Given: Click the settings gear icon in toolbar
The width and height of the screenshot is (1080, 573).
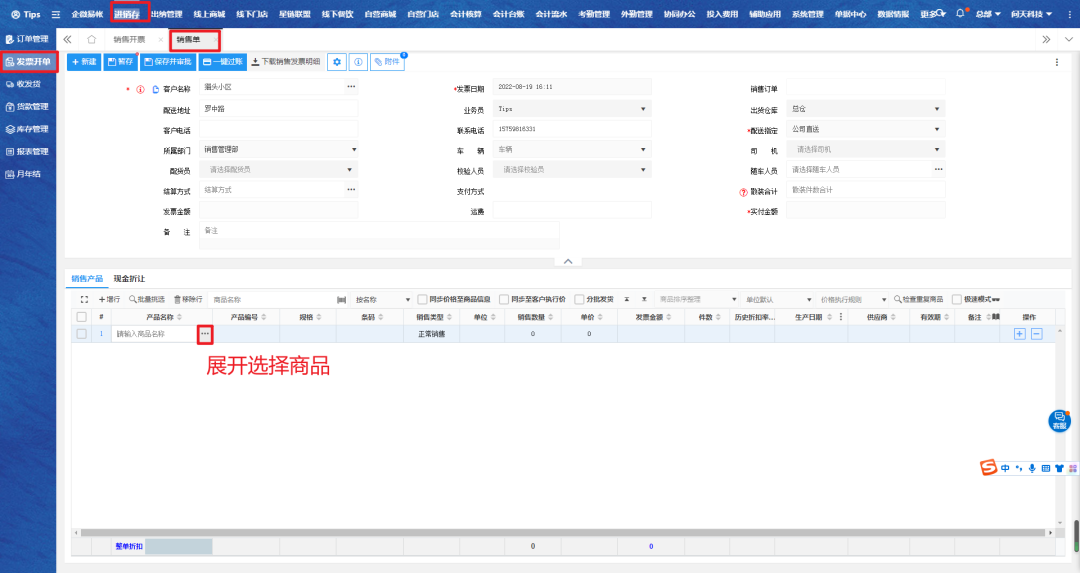Looking at the screenshot, I should 338,62.
